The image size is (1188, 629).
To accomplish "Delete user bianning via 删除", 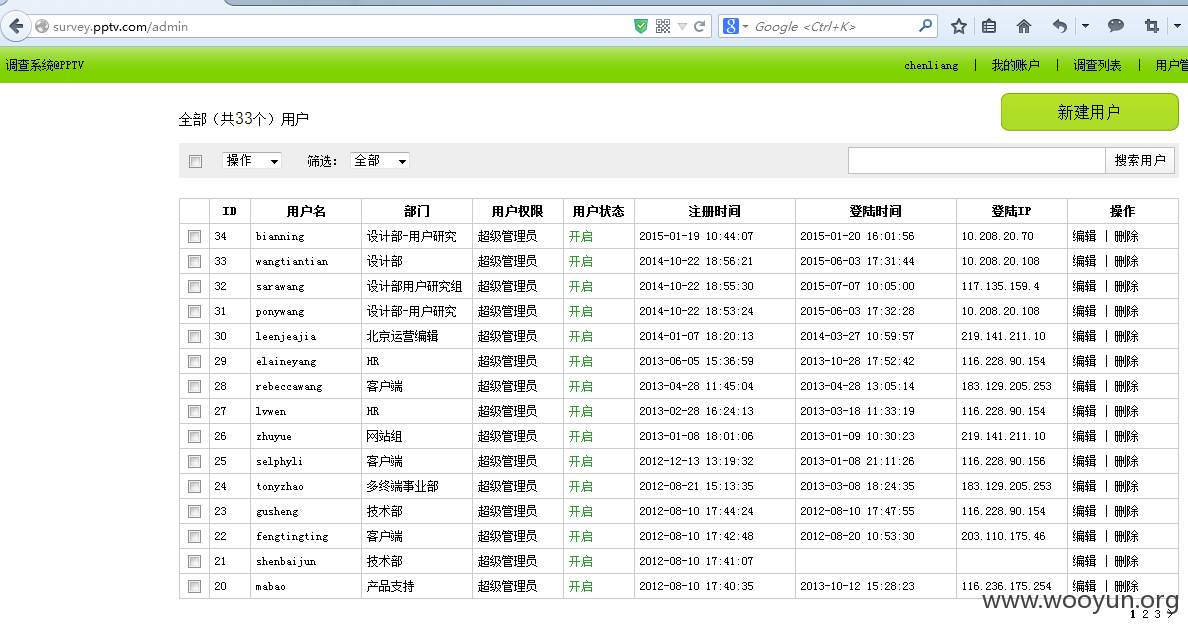I will point(1126,236).
